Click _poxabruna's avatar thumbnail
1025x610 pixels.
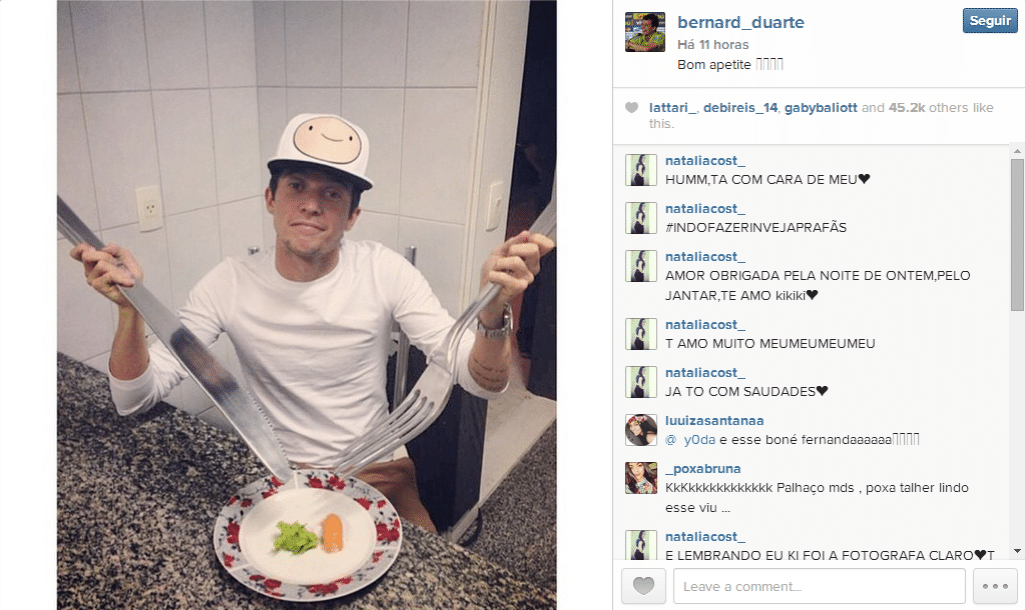click(x=641, y=478)
